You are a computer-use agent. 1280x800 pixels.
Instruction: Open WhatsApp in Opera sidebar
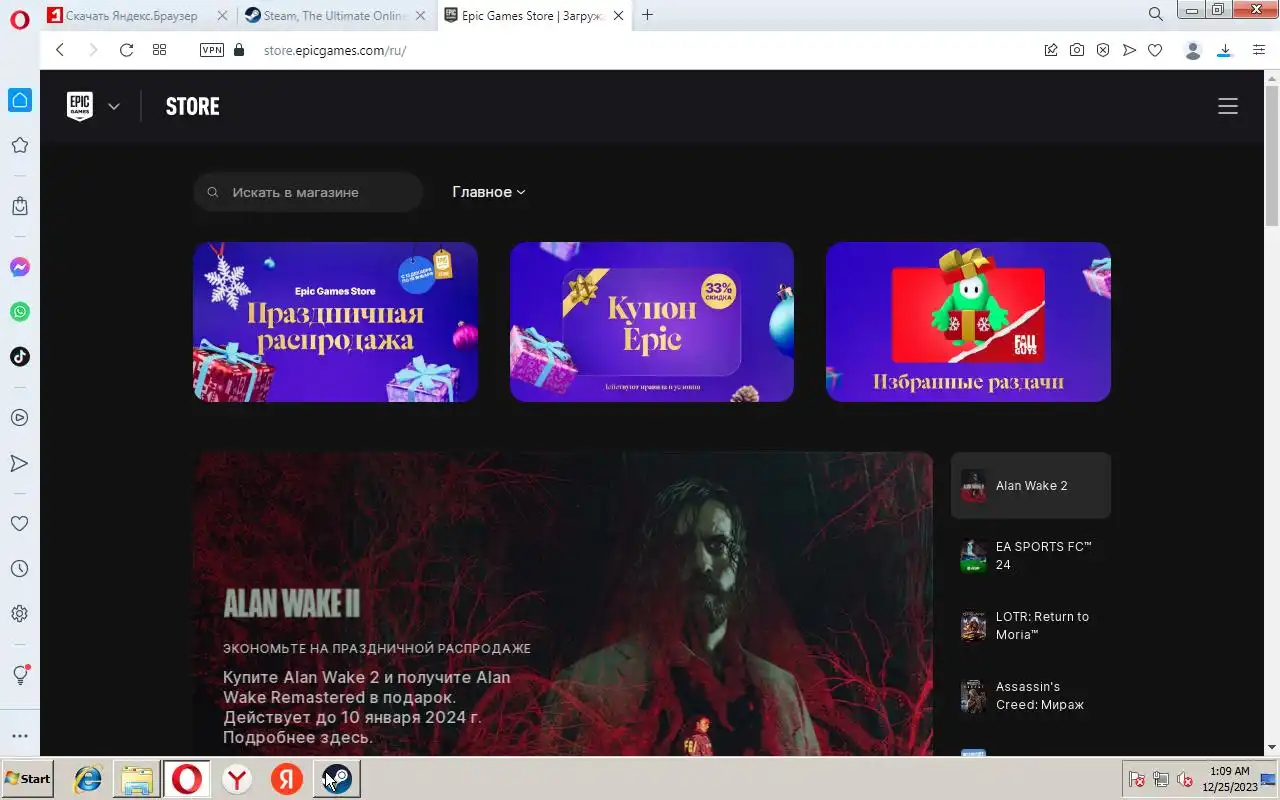tap(19, 312)
